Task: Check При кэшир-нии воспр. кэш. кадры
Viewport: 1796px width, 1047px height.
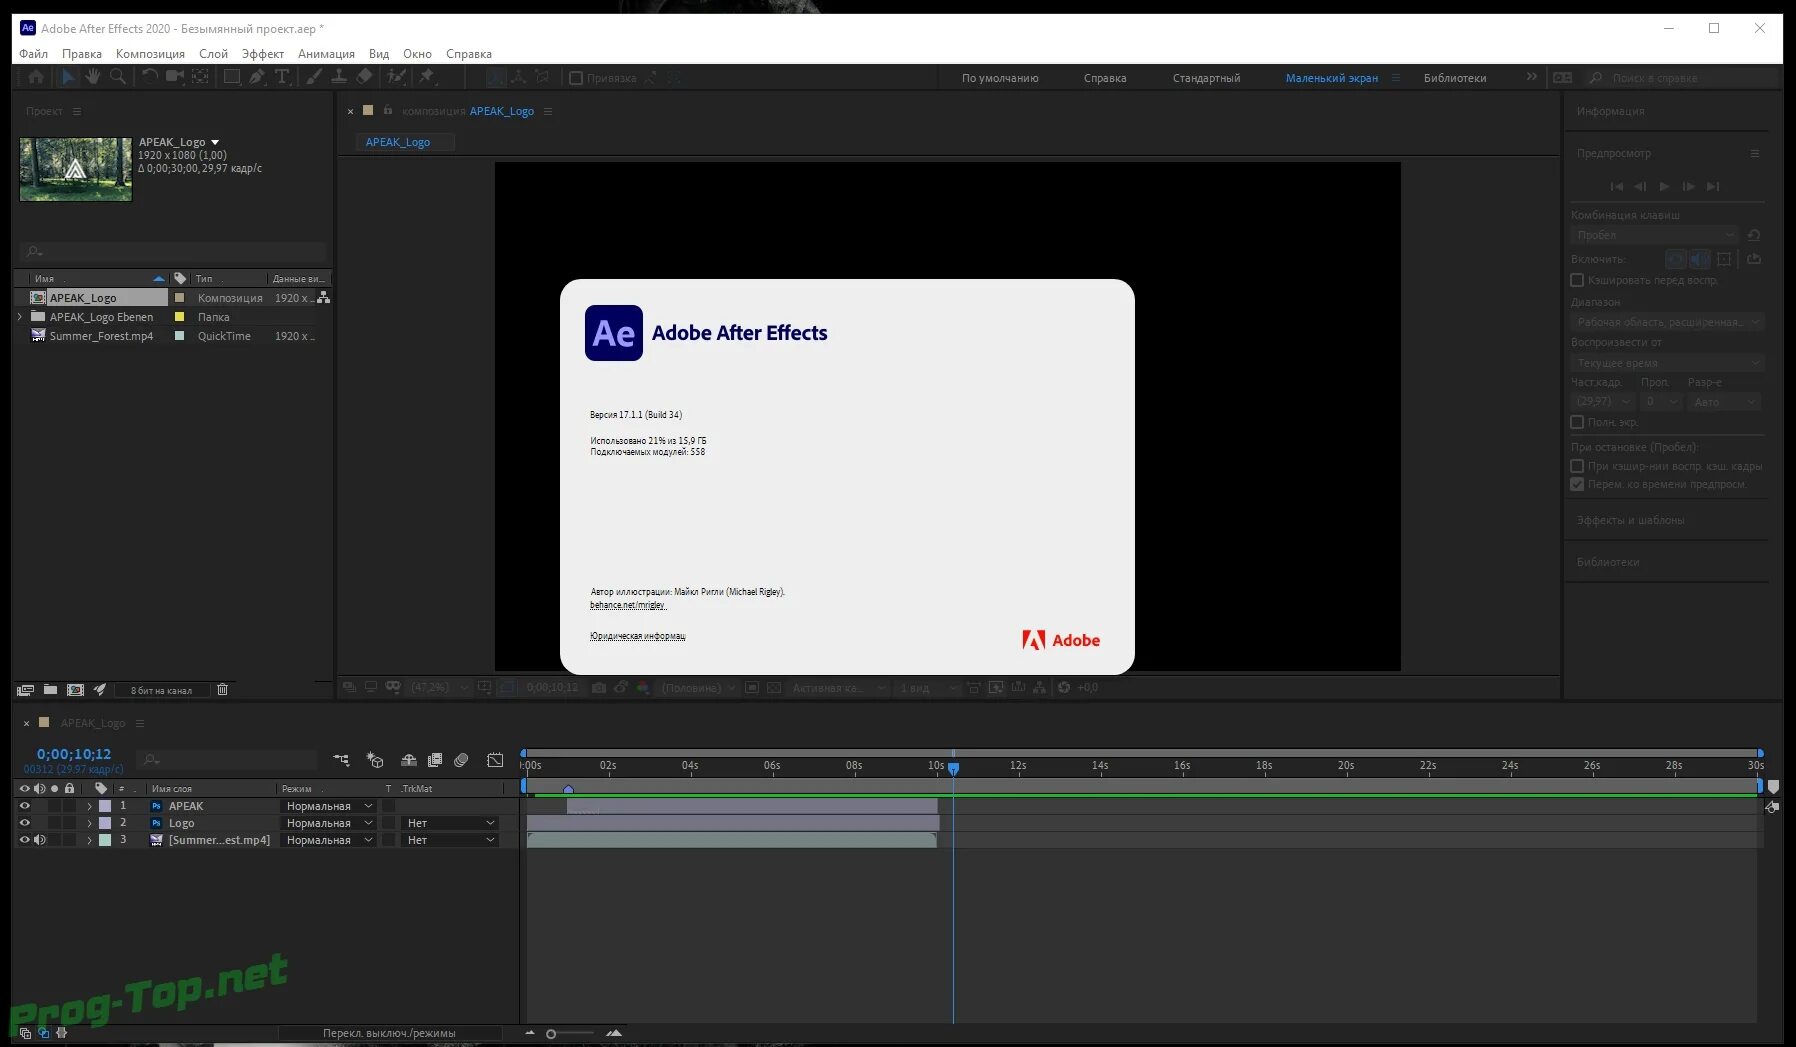Action: click(1577, 466)
